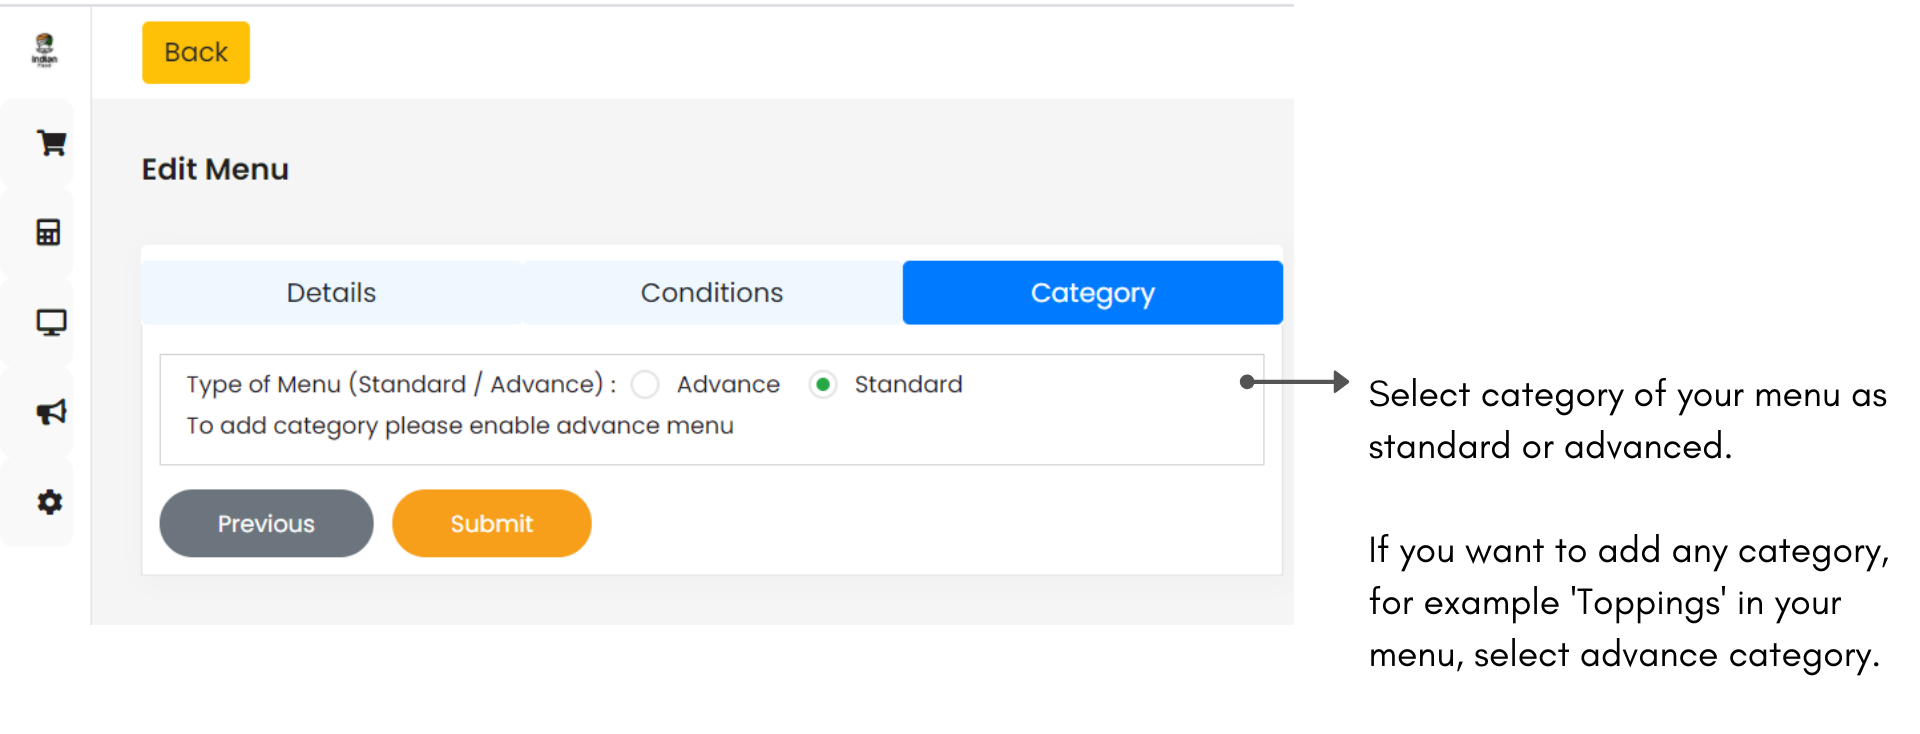Click the 'Standard' option label
The height and width of the screenshot is (734, 1920).
[x=908, y=385]
